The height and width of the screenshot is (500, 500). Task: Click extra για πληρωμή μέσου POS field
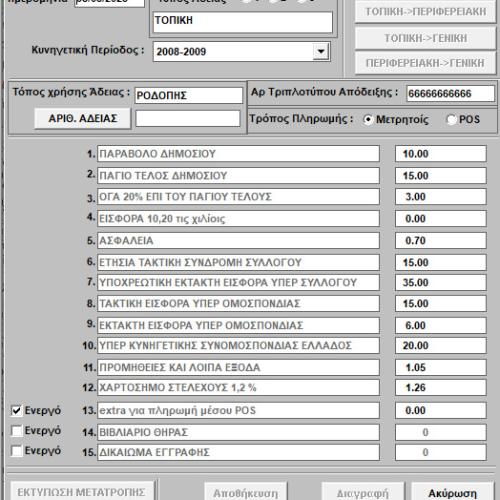pos(238,410)
